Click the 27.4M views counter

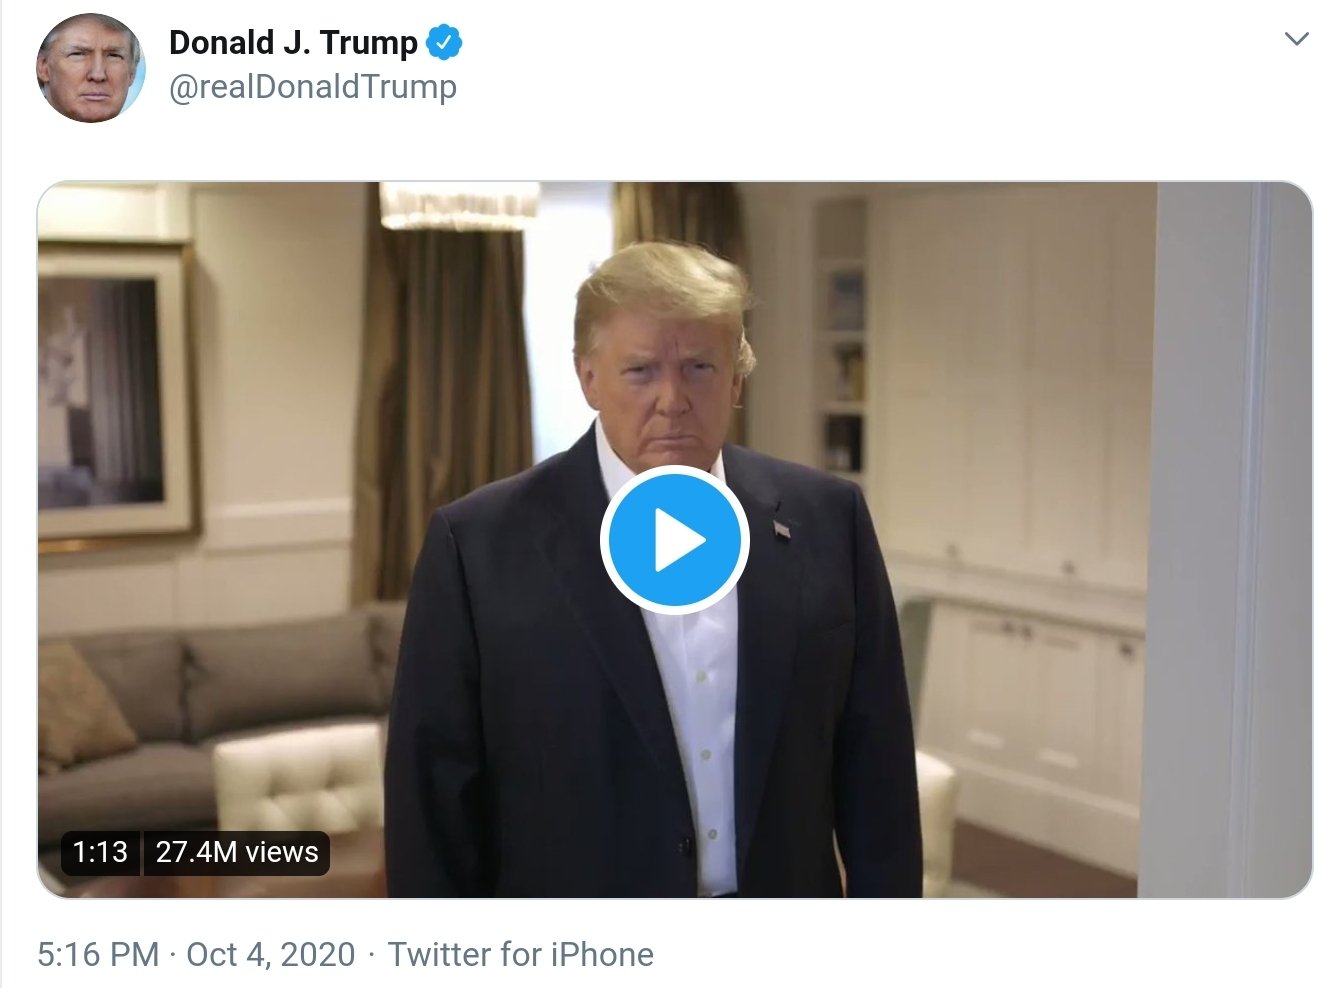click(x=237, y=852)
